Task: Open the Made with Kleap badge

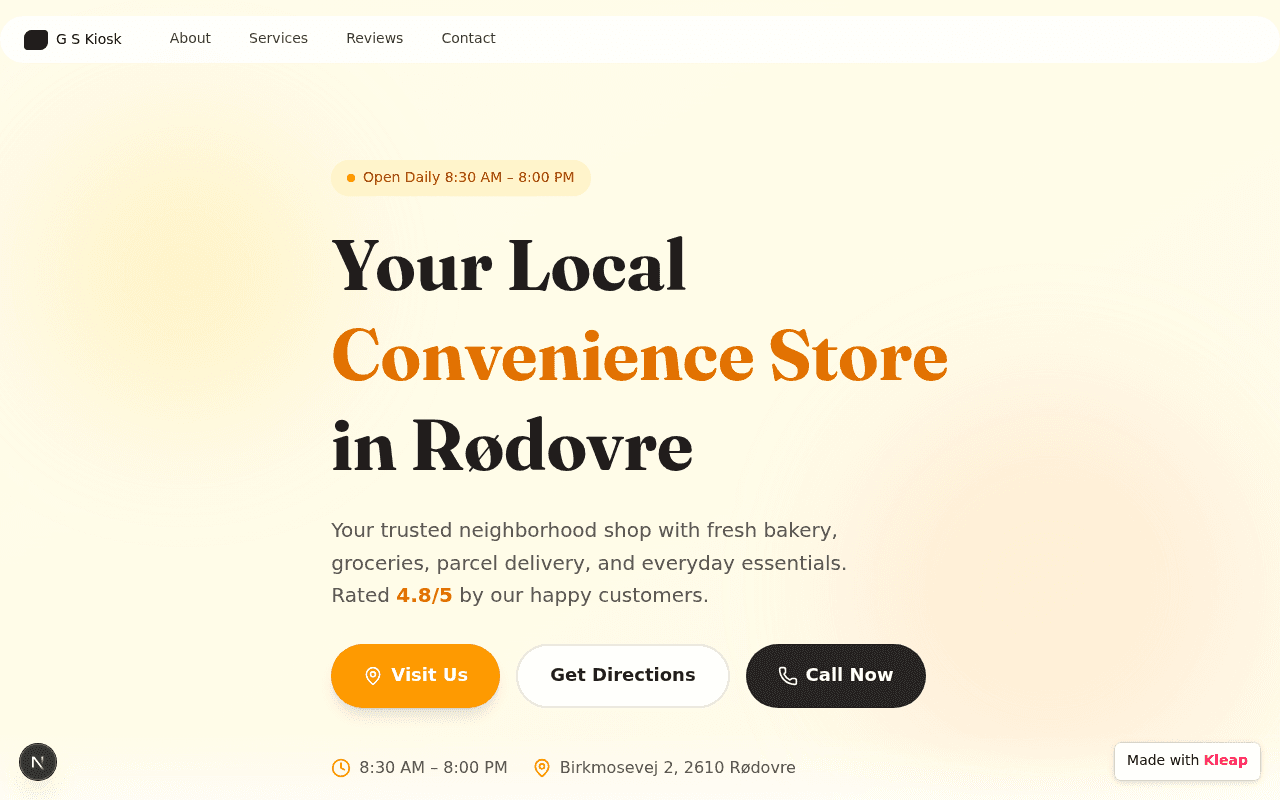Action: click(1187, 761)
